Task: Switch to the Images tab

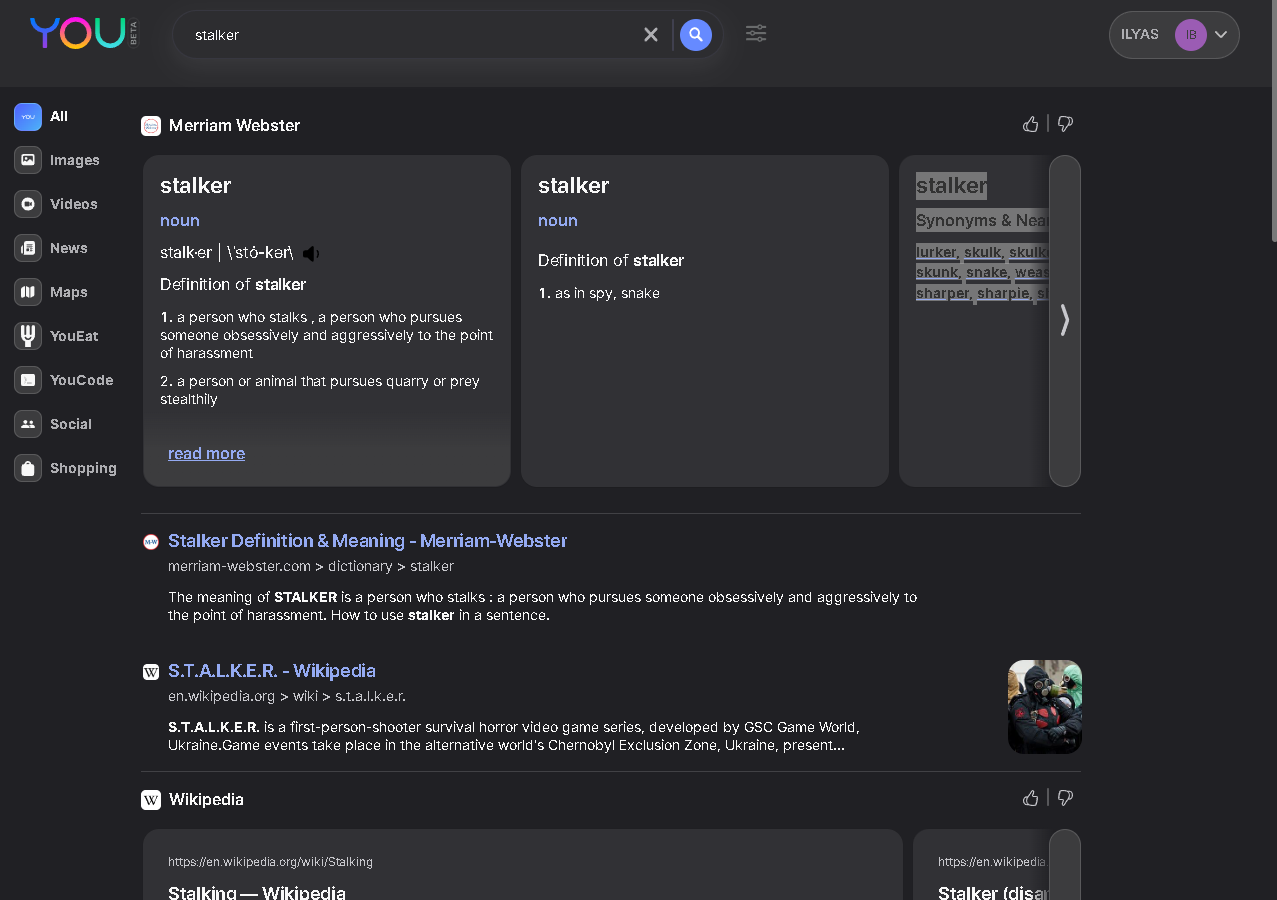Action: (58, 160)
